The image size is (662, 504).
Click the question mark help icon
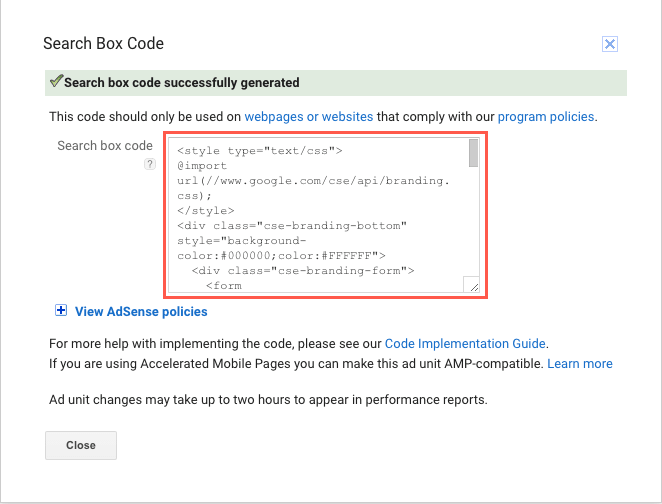pyautogui.click(x=150, y=164)
